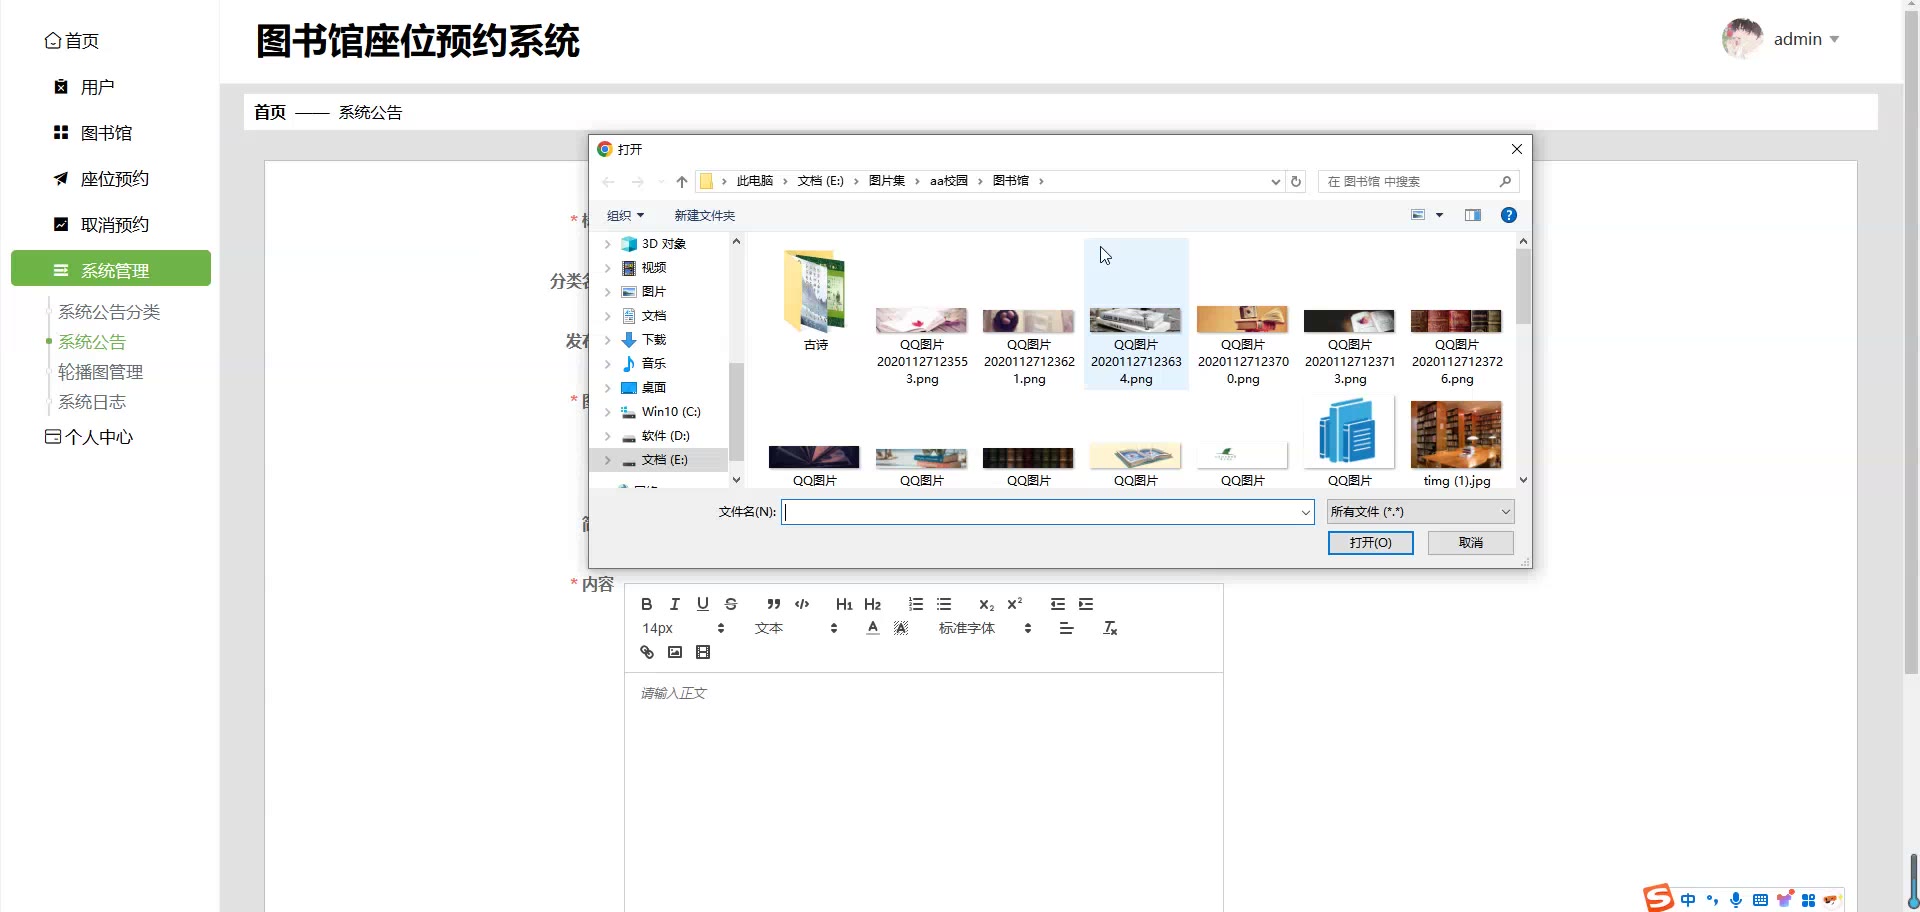
Task: Open the 所有文件 file type dropdown
Action: (x=1420, y=512)
